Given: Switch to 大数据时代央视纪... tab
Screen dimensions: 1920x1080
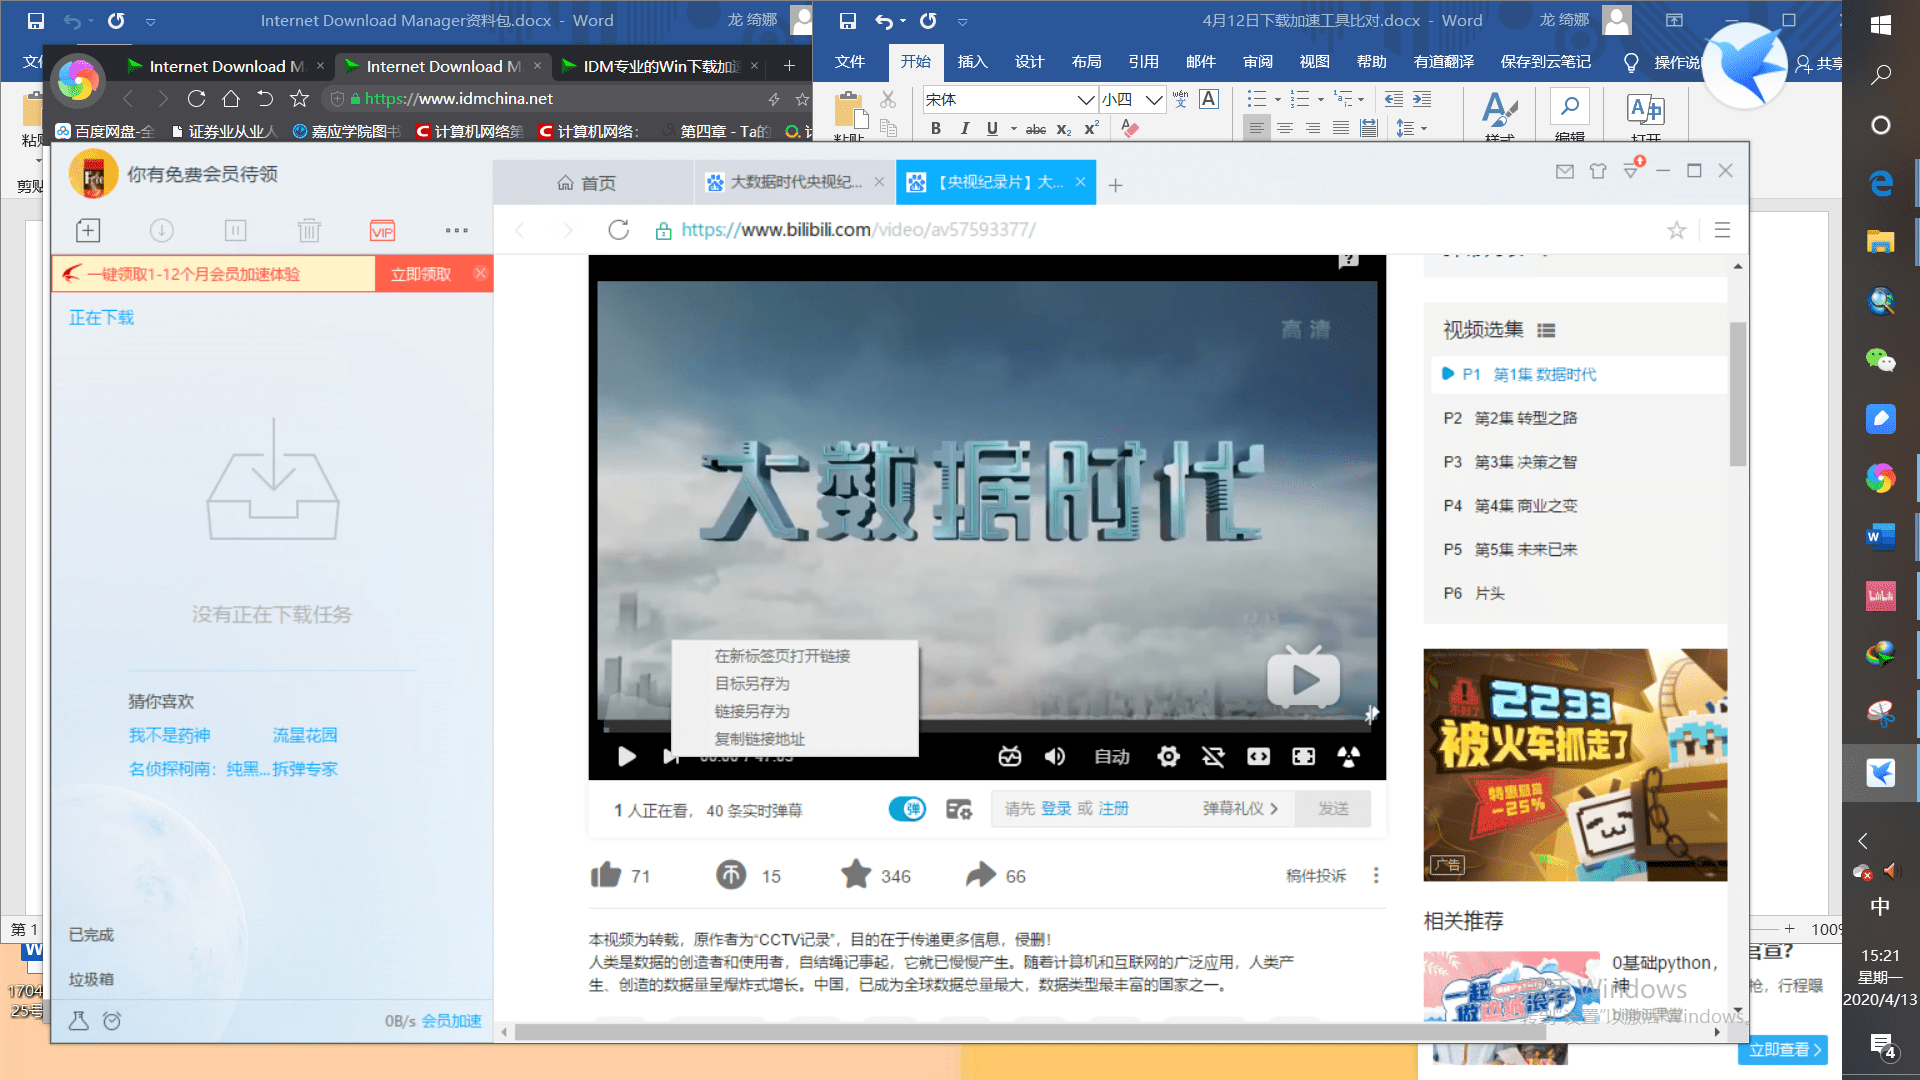Looking at the screenshot, I should pyautogui.click(x=795, y=182).
